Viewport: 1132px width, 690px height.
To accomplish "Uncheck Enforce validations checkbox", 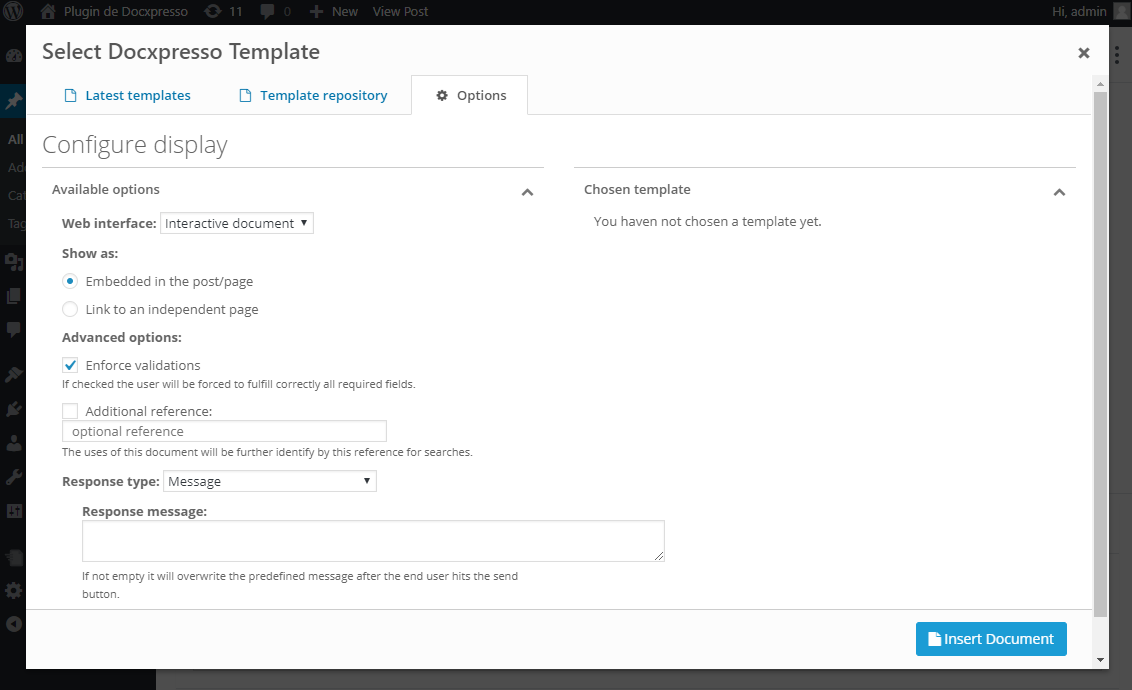I will [70, 365].
